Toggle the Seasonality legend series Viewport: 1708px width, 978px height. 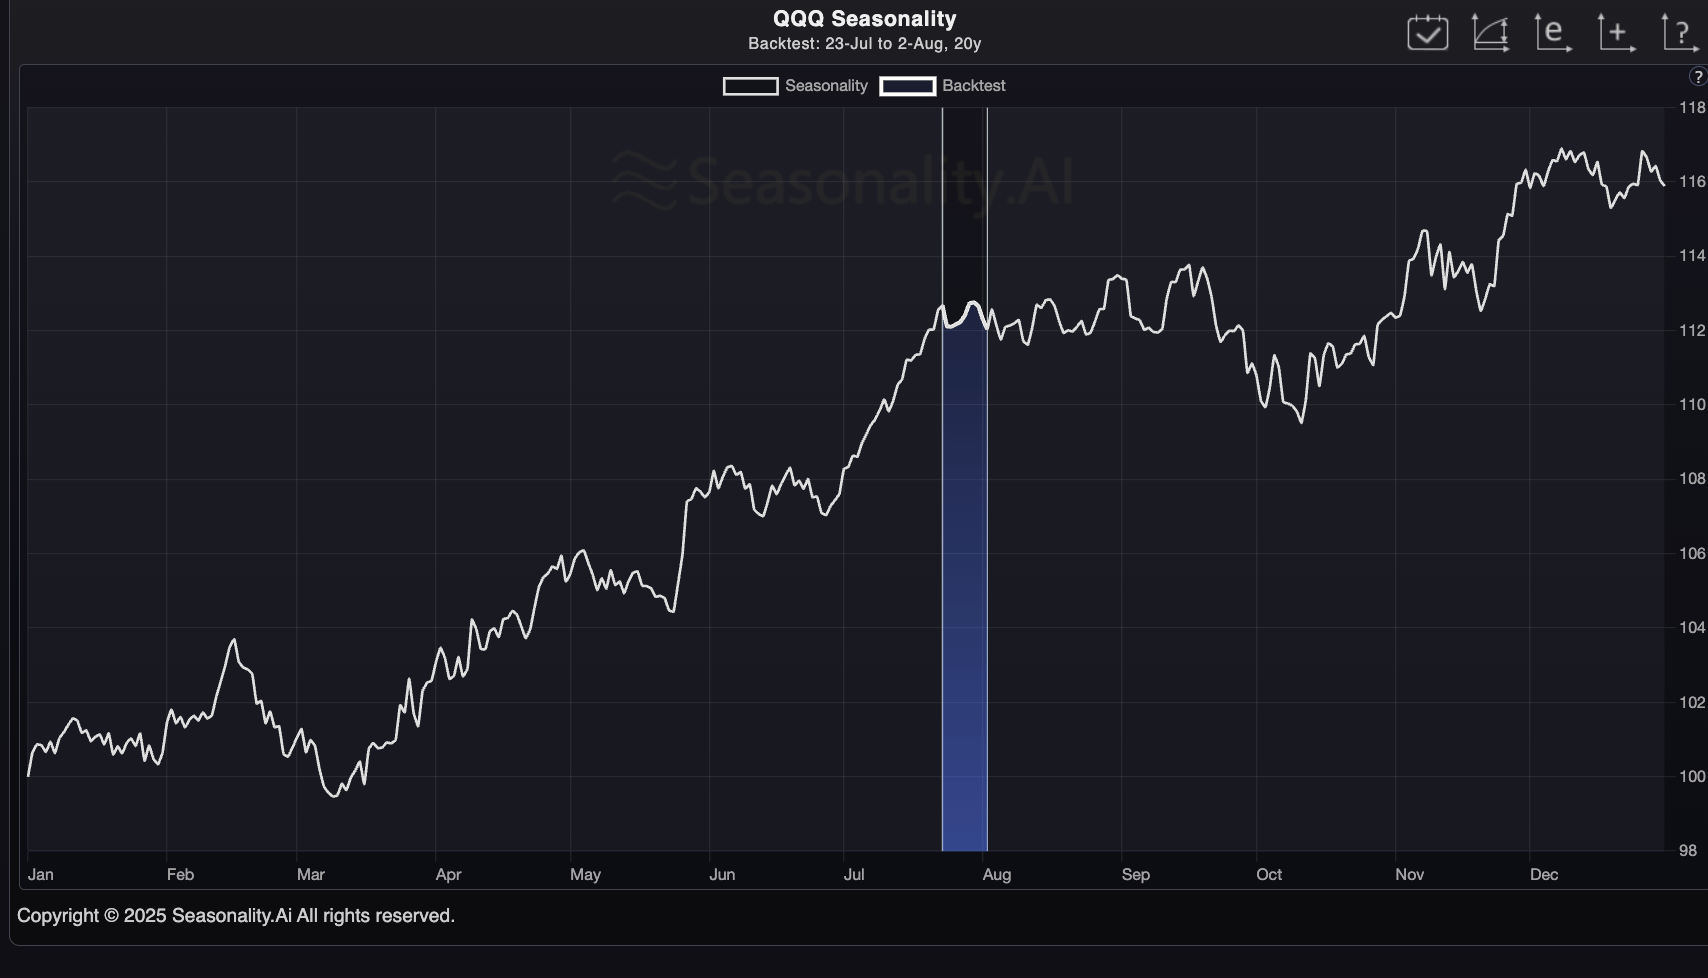click(x=795, y=86)
